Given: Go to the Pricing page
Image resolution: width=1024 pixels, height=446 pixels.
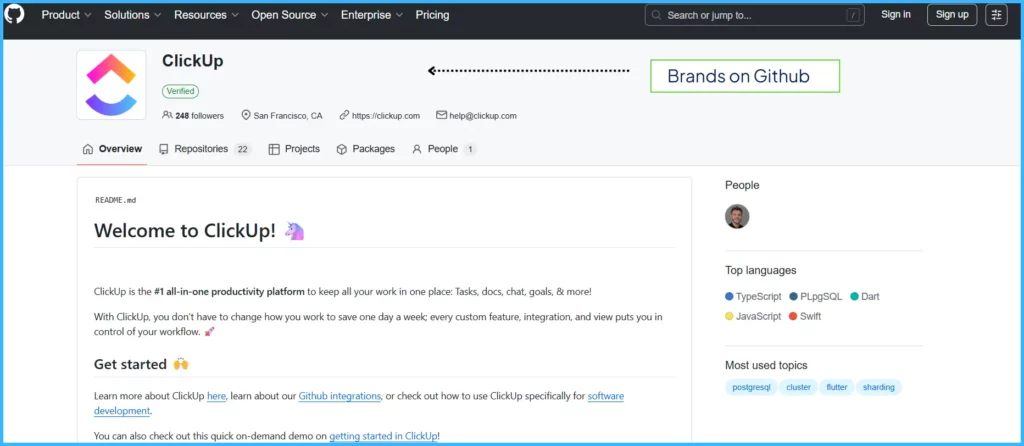Looking at the screenshot, I should [x=432, y=14].
